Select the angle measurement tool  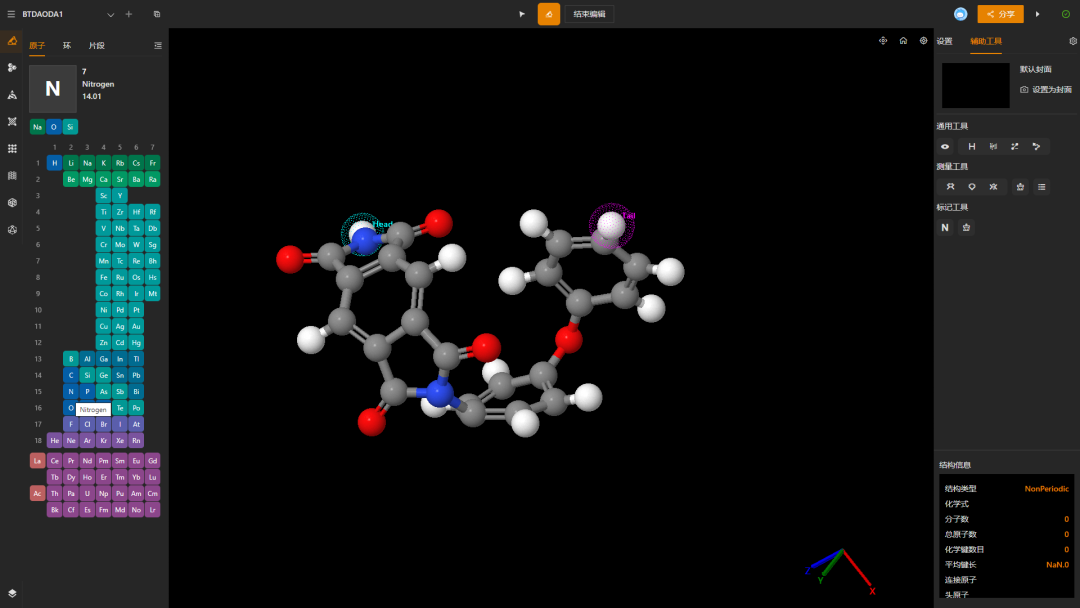(x=972, y=187)
